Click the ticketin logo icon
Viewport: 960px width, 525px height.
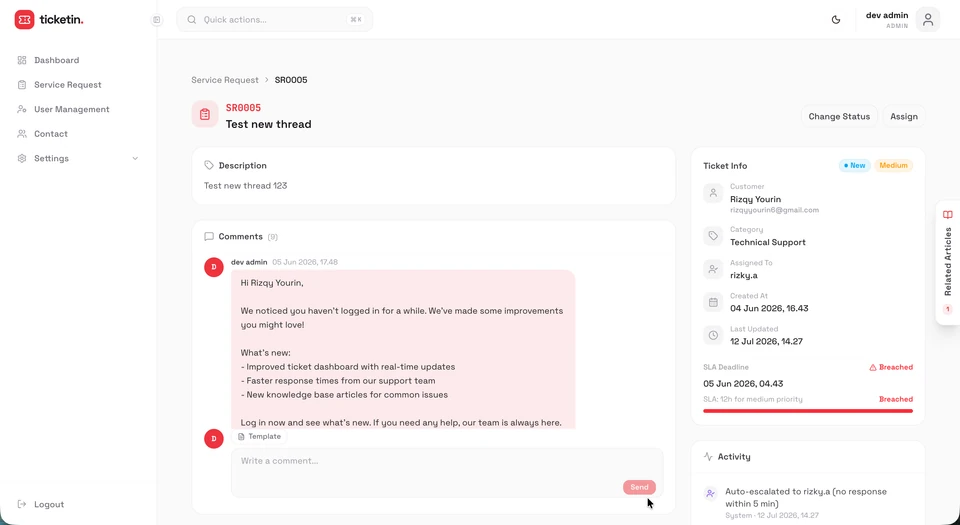[24, 20]
